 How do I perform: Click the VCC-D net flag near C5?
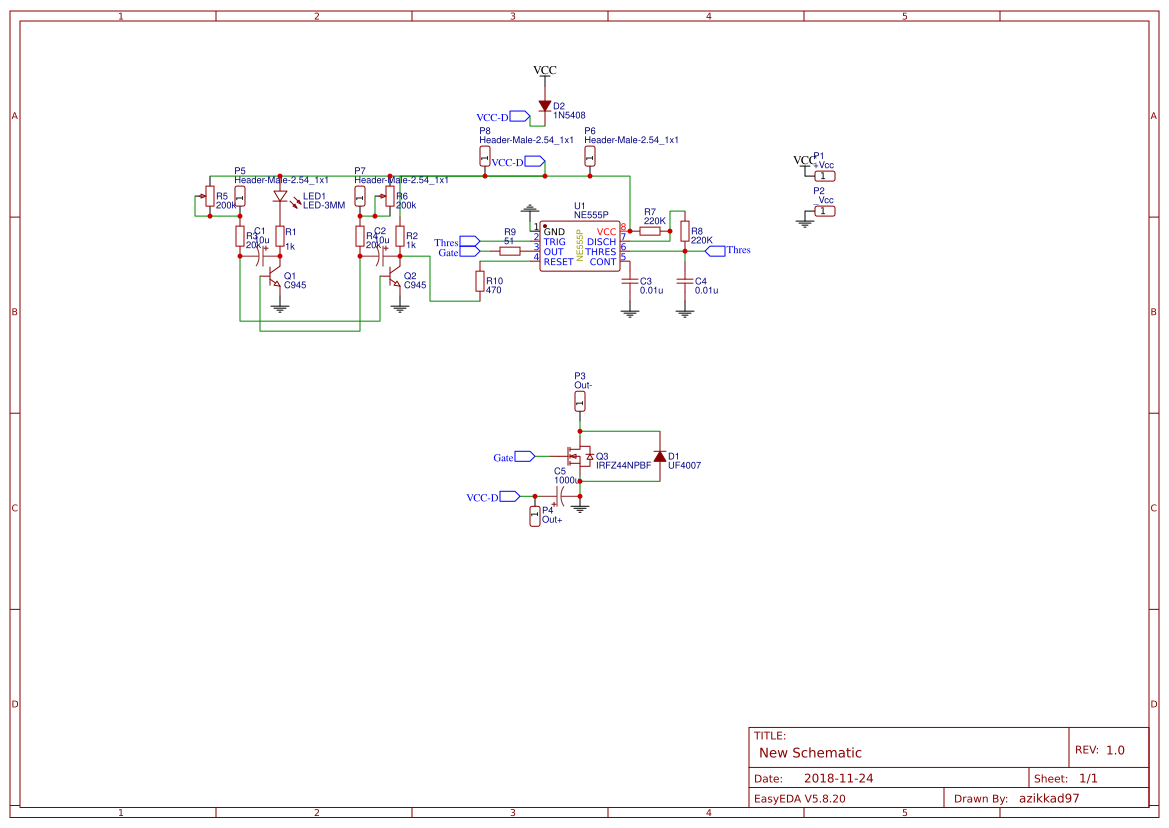509,496
